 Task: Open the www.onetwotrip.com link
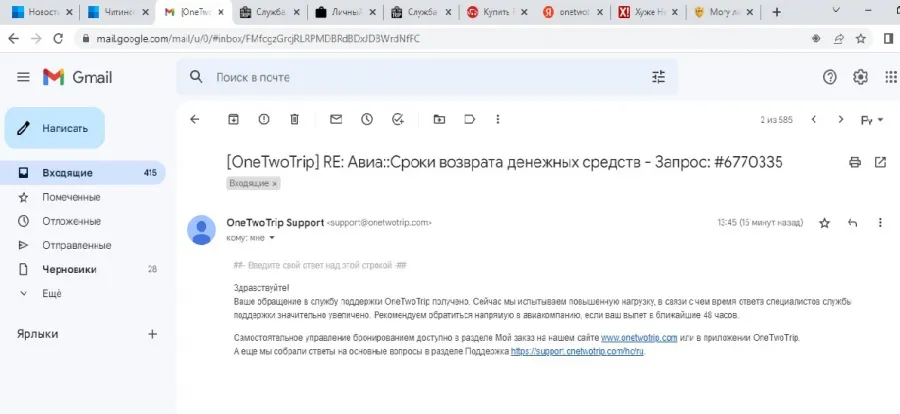click(639, 338)
